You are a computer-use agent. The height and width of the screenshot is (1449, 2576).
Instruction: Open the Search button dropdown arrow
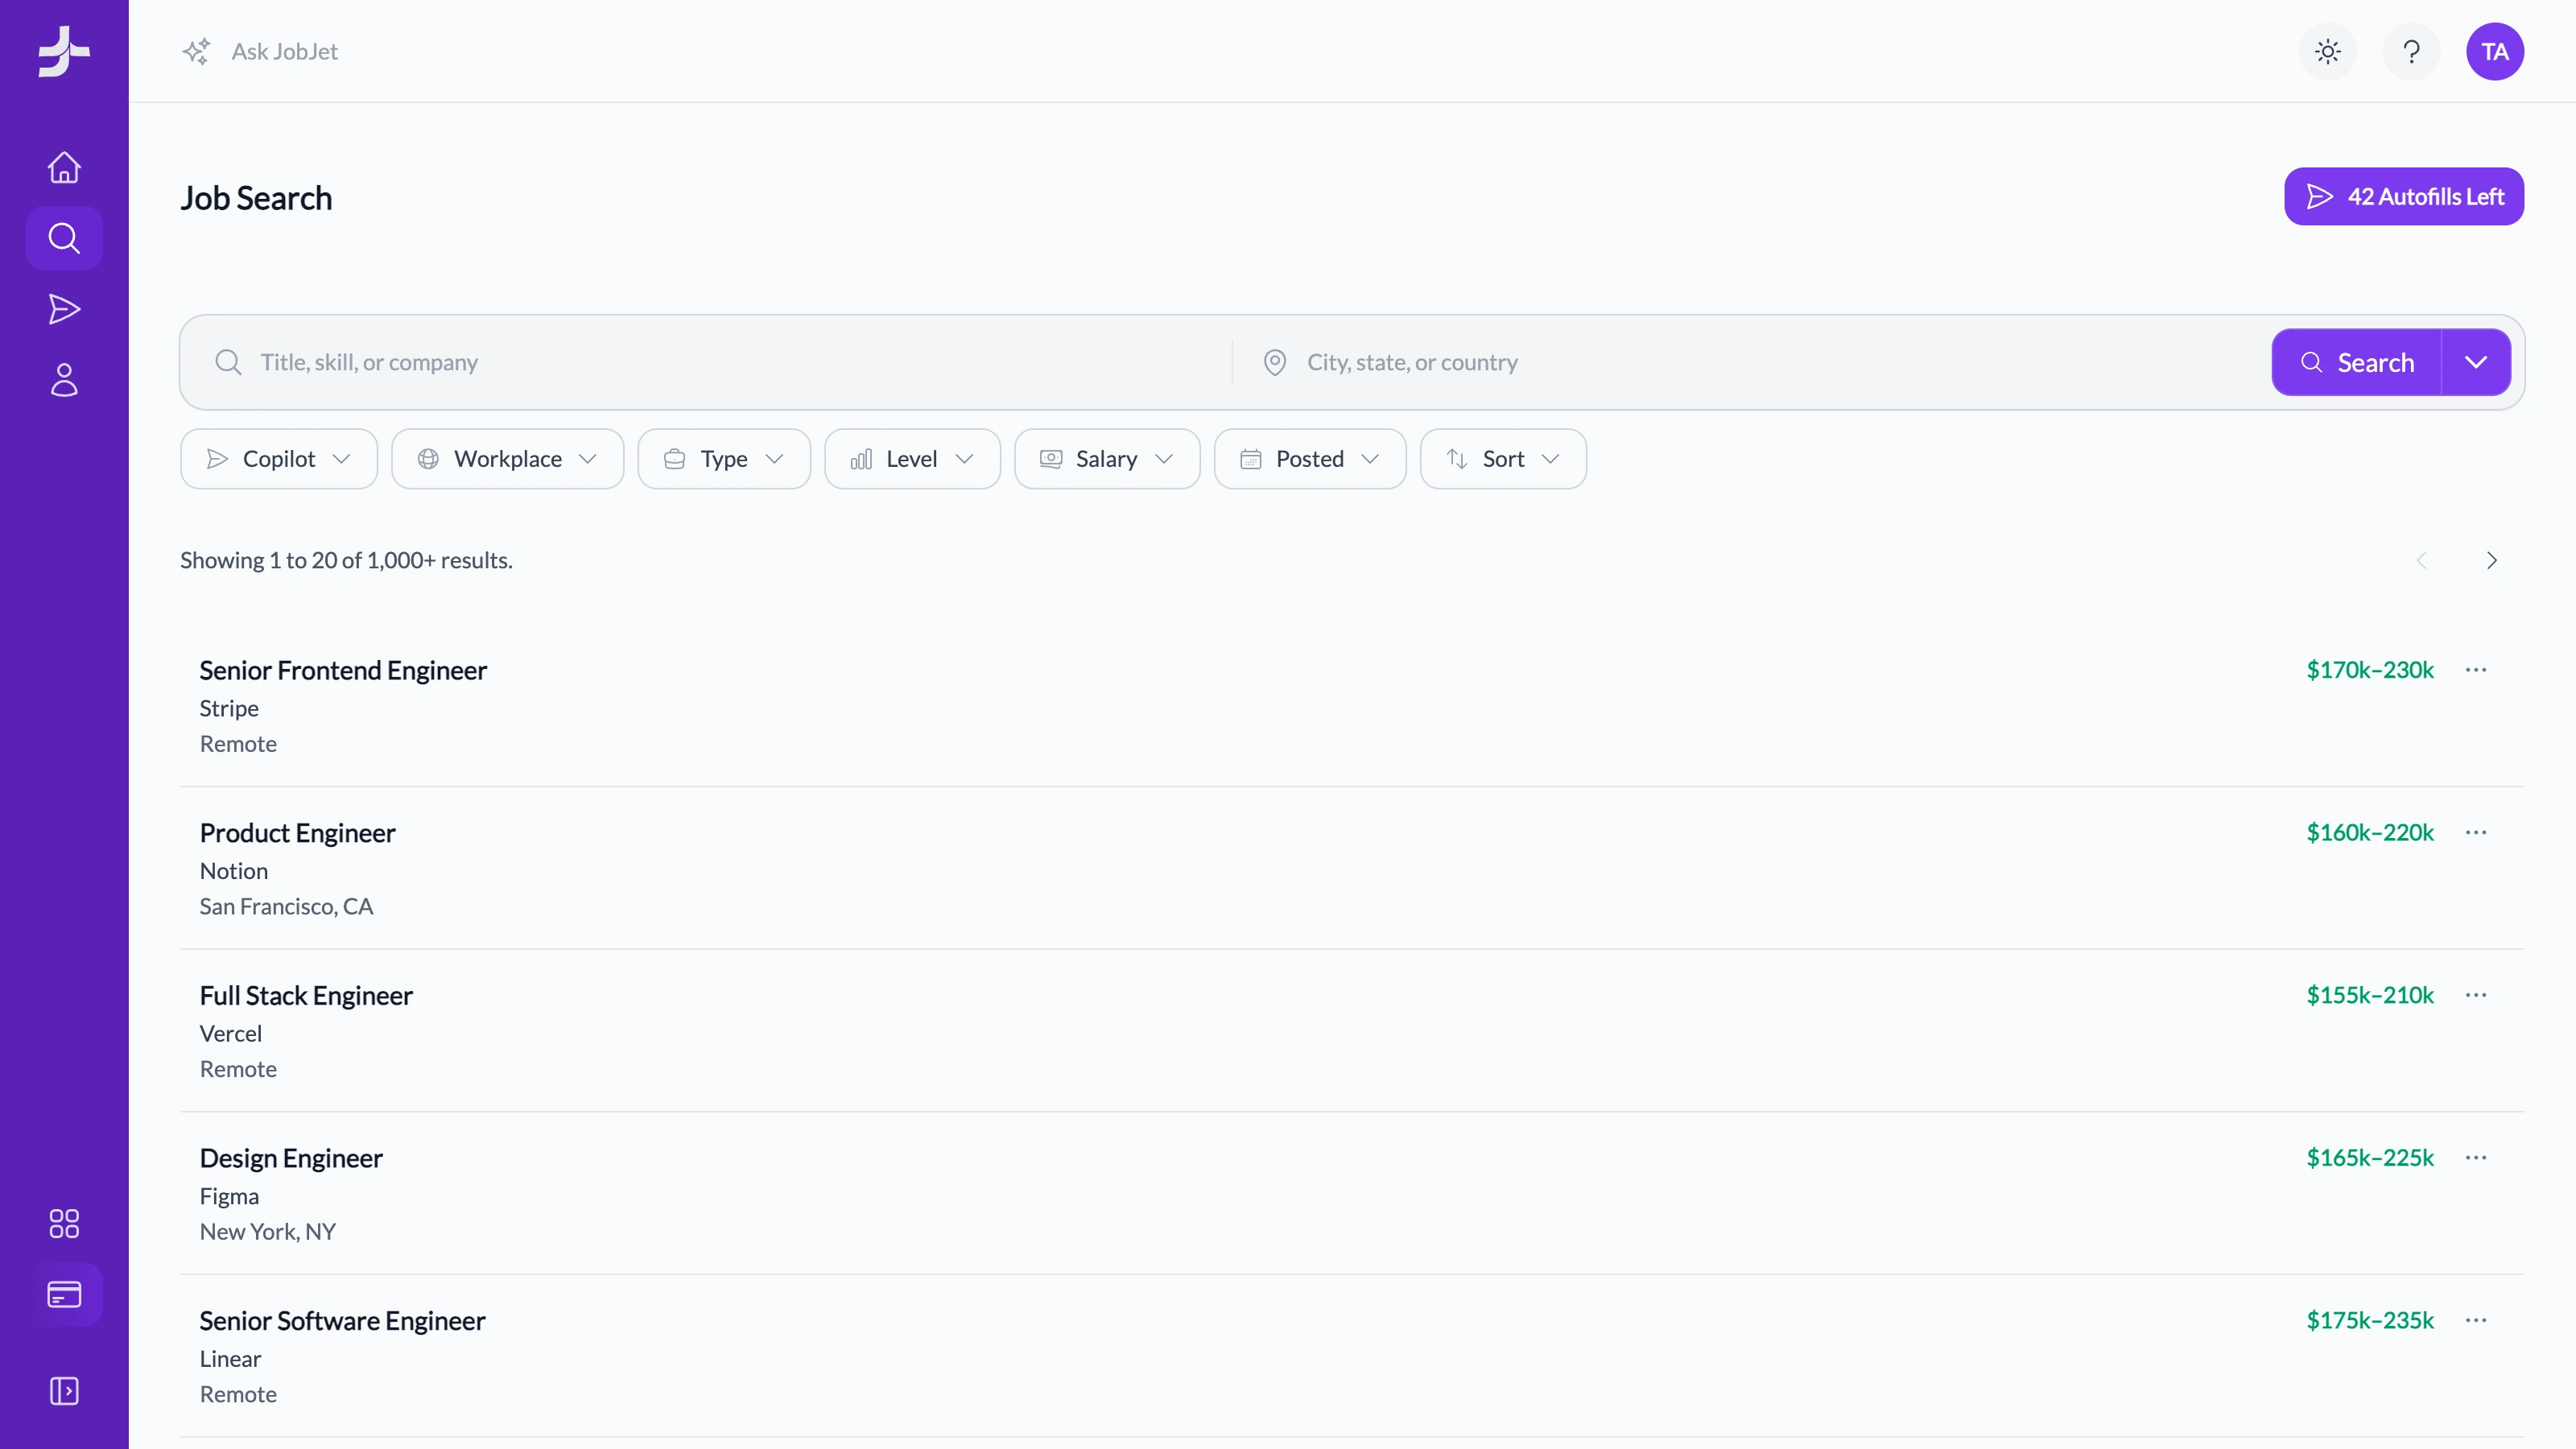(2476, 362)
